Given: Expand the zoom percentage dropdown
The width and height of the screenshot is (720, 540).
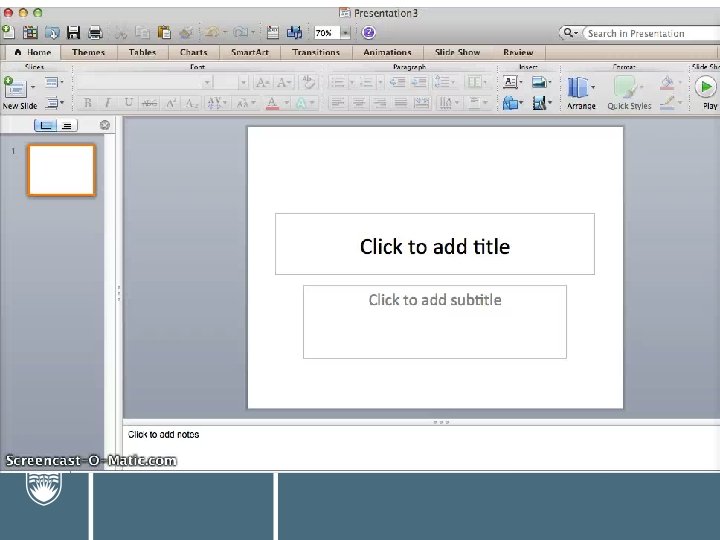Looking at the screenshot, I should pyautogui.click(x=345, y=33).
